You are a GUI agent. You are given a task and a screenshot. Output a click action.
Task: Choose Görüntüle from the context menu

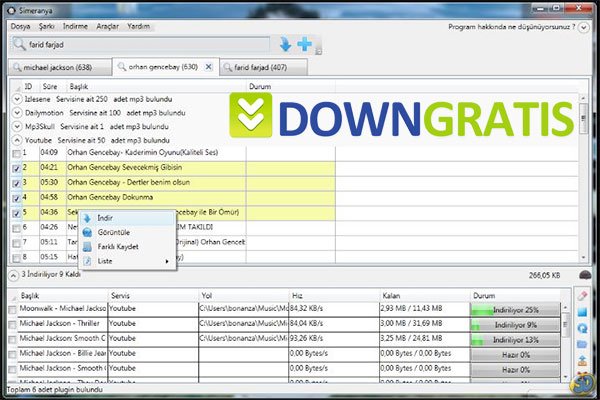[x=127, y=232]
